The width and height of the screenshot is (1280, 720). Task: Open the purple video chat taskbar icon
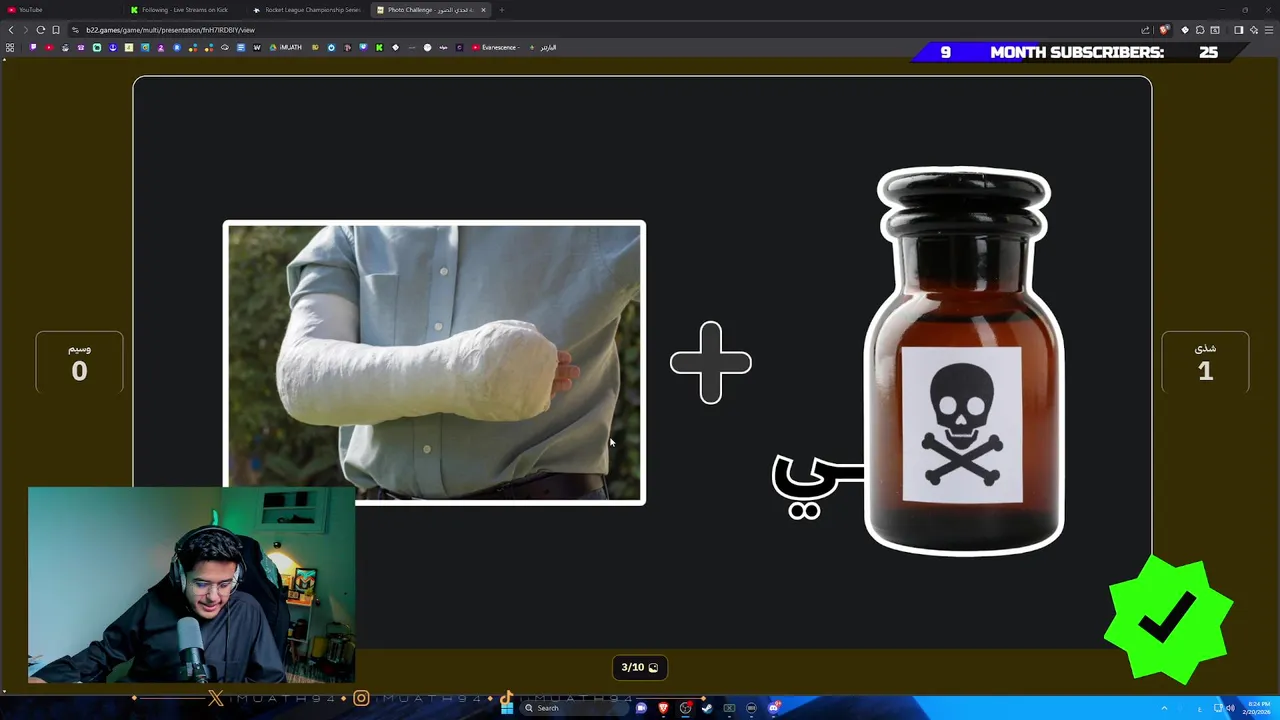[641, 708]
